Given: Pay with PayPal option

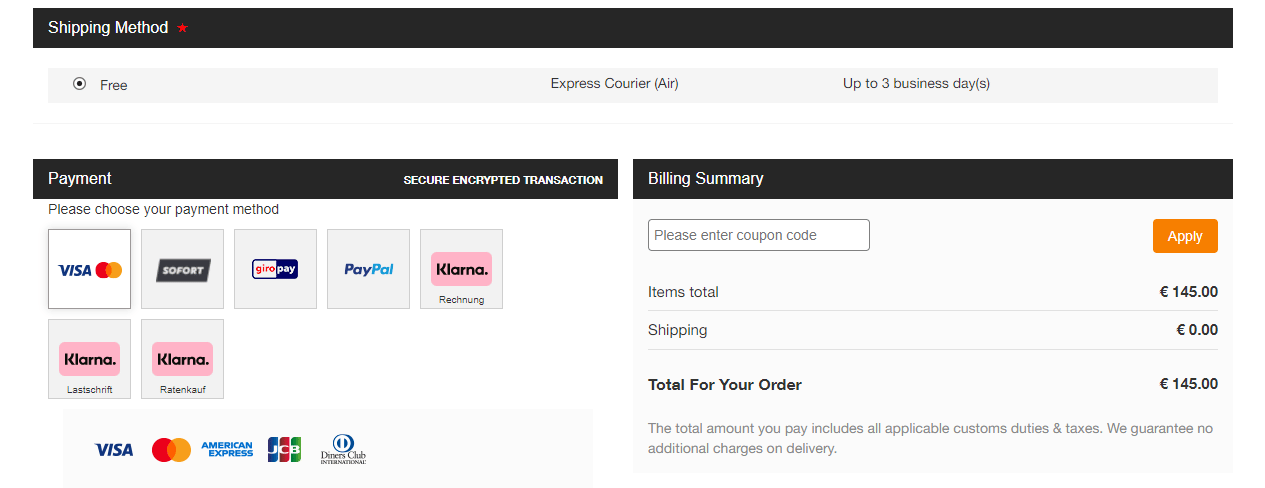Looking at the screenshot, I should click(x=368, y=269).
